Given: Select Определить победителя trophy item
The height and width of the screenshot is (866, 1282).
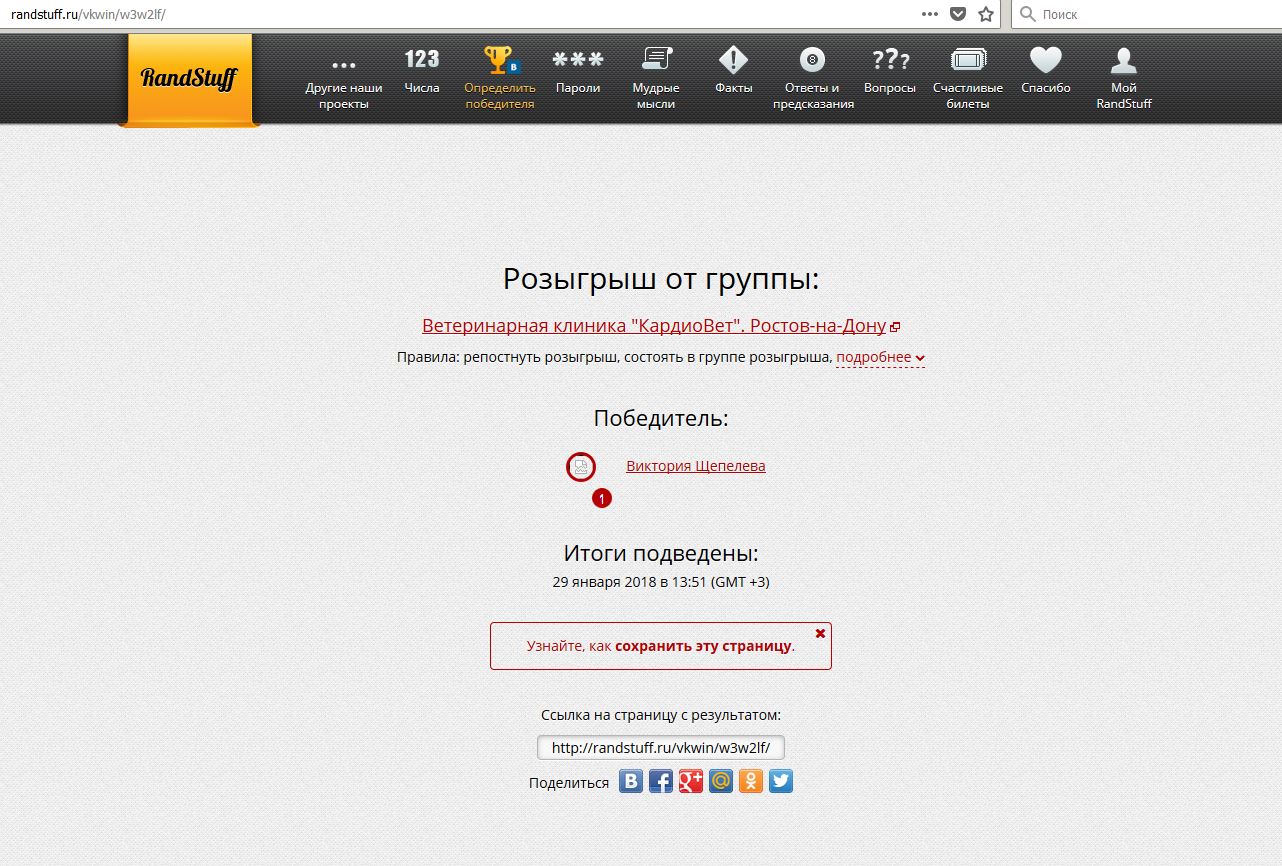Looking at the screenshot, I should [499, 80].
